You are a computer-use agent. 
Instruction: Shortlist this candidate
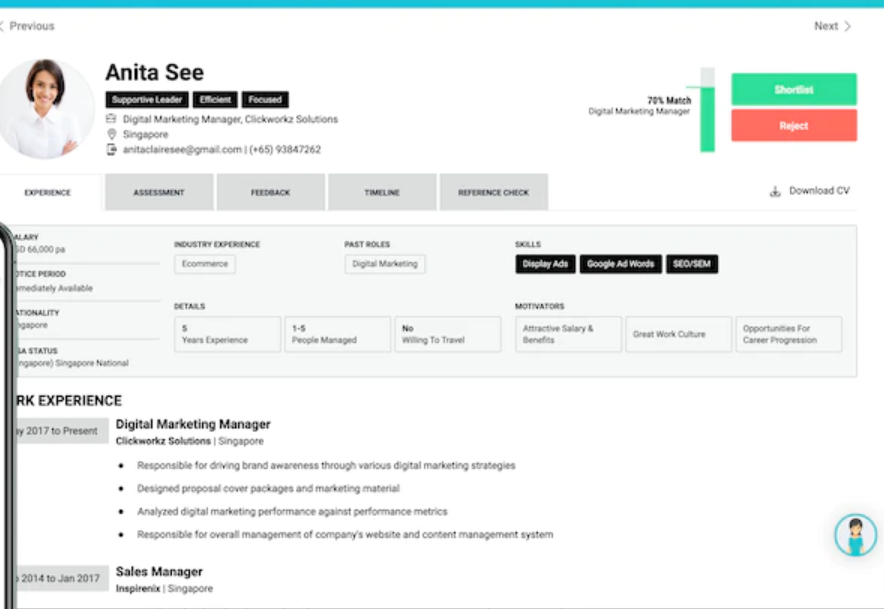(x=794, y=89)
